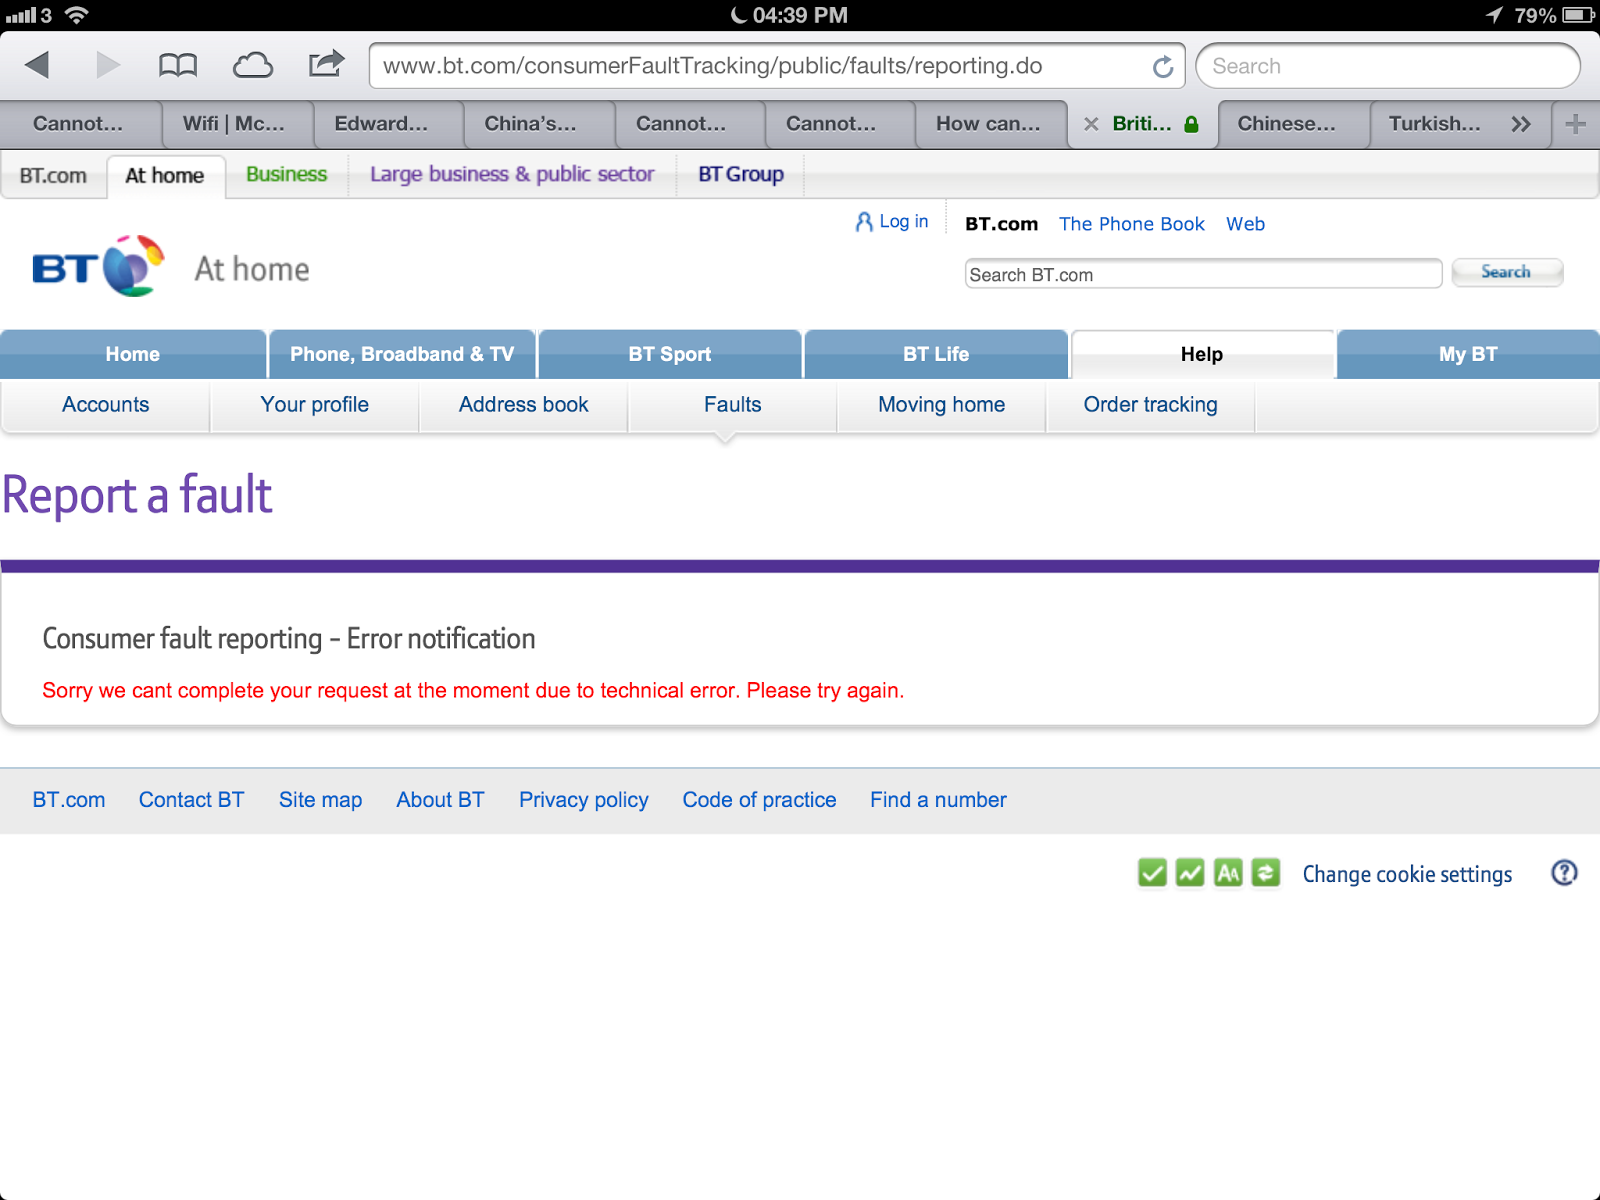Open the Help menu tab
Image resolution: width=1600 pixels, height=1200 pixels.
point(1202,354)
